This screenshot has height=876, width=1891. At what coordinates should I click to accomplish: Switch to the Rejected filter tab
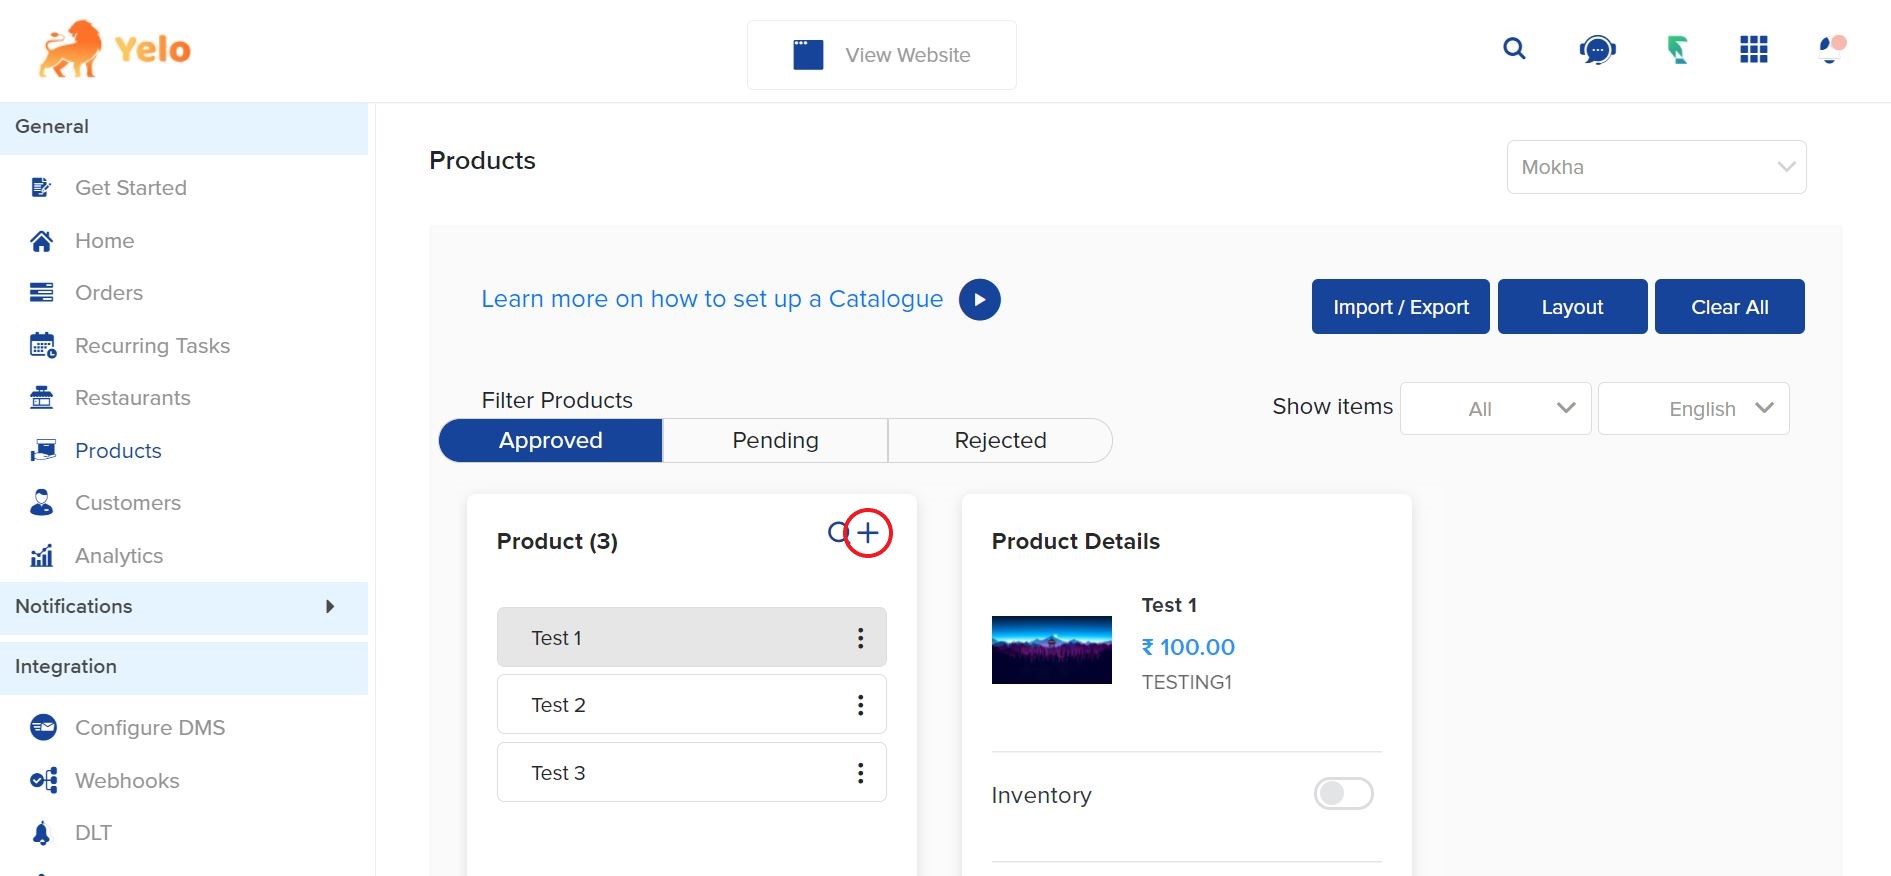[x=1000, y=441]
